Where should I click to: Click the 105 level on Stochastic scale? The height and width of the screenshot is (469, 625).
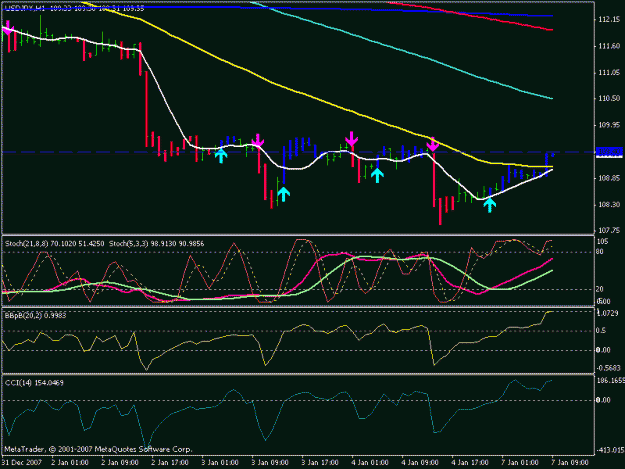[x=602, y=241]
